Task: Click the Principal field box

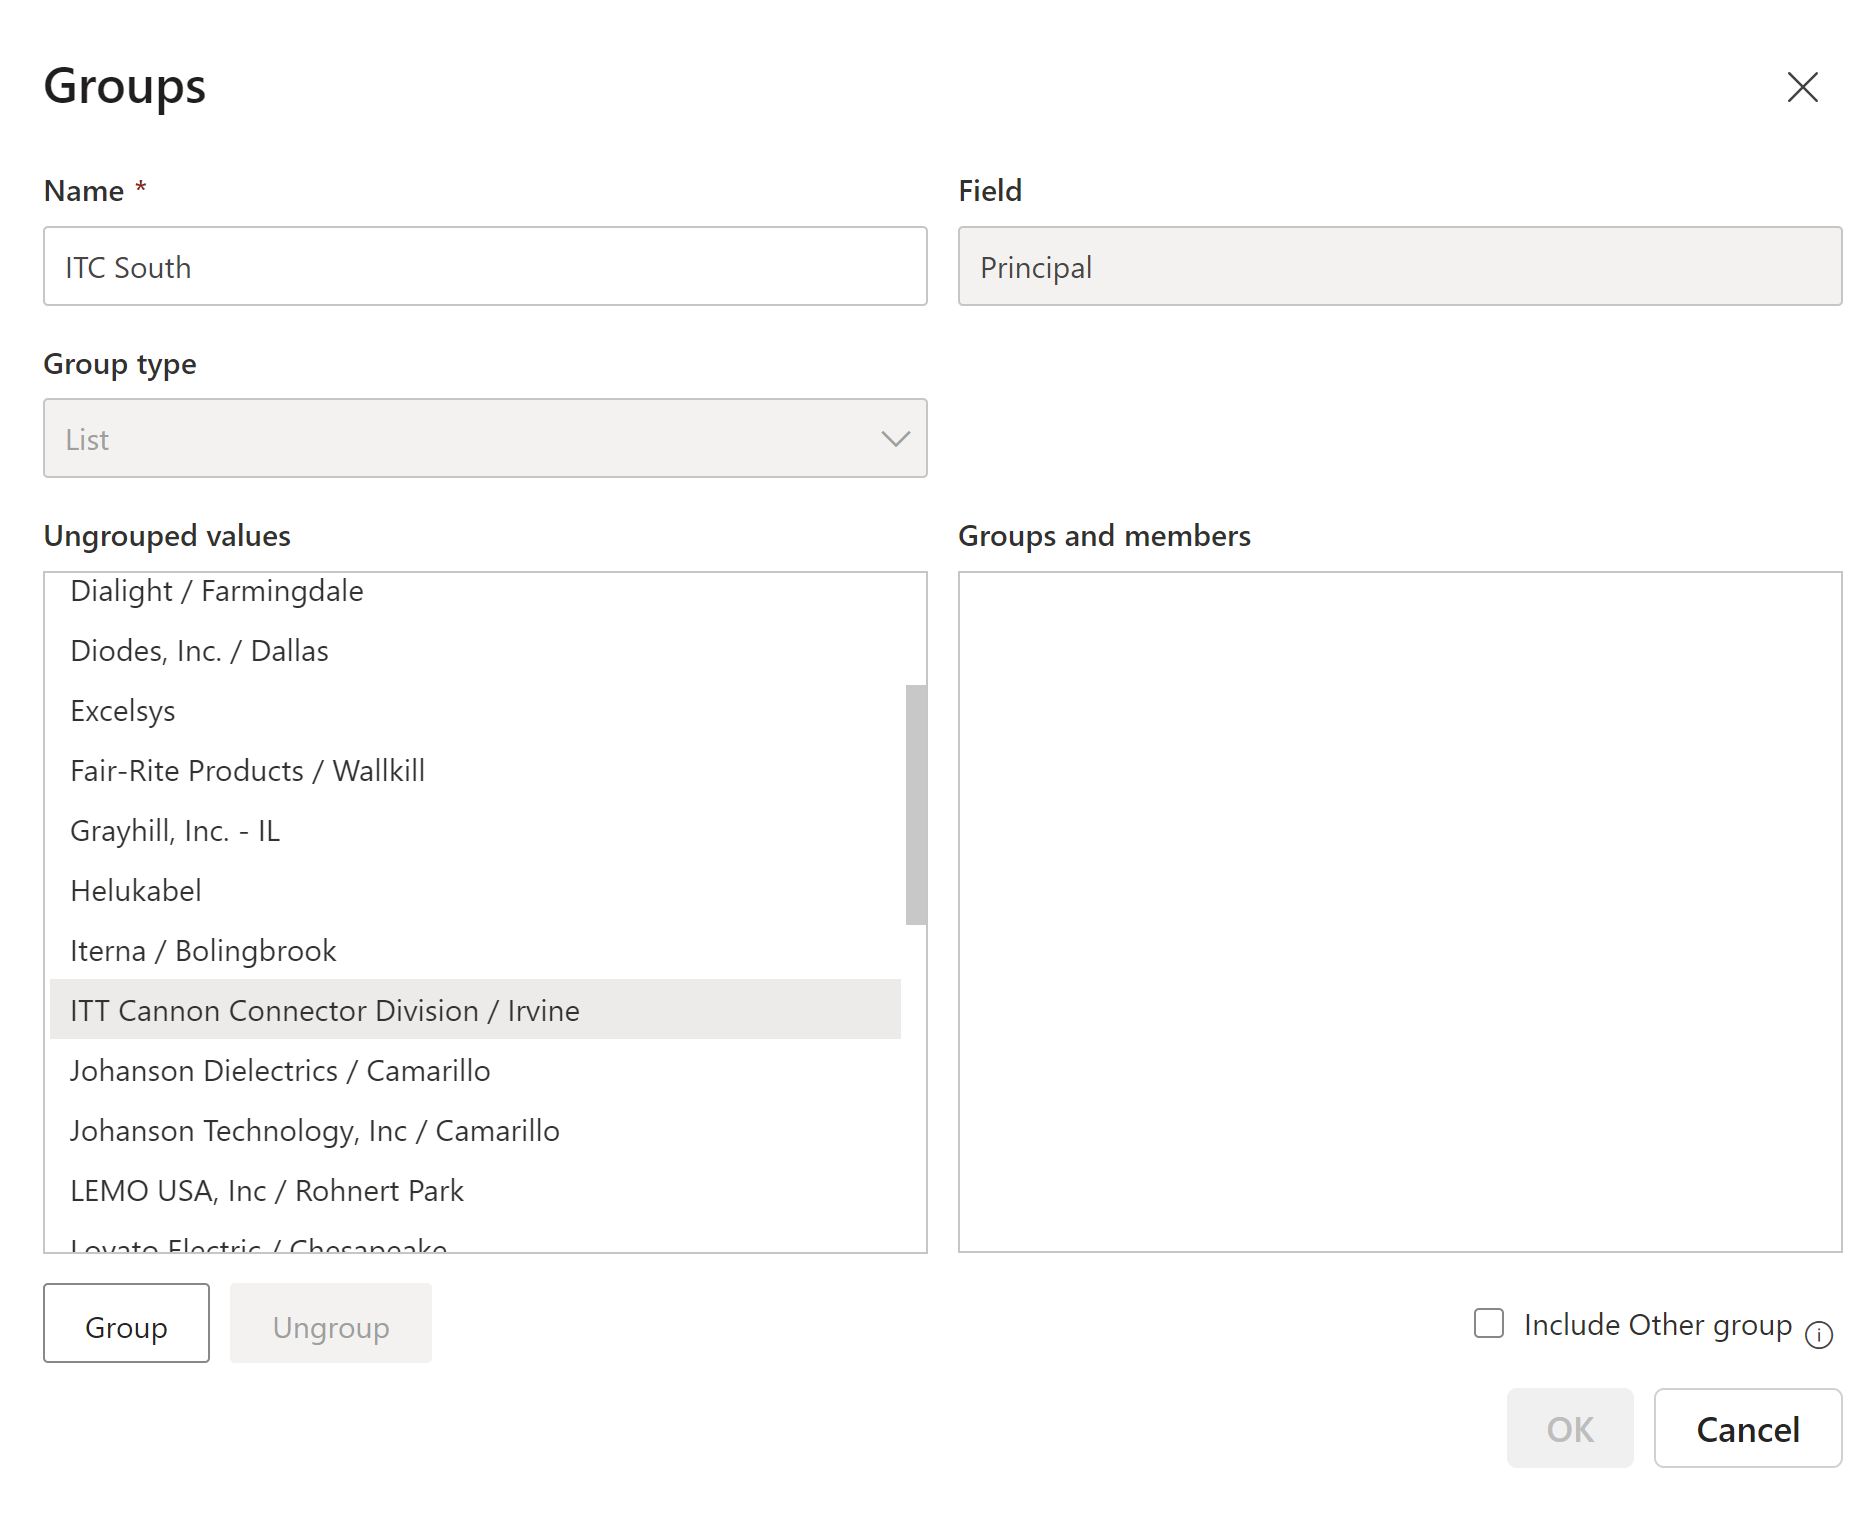Action: [1399, 266]
